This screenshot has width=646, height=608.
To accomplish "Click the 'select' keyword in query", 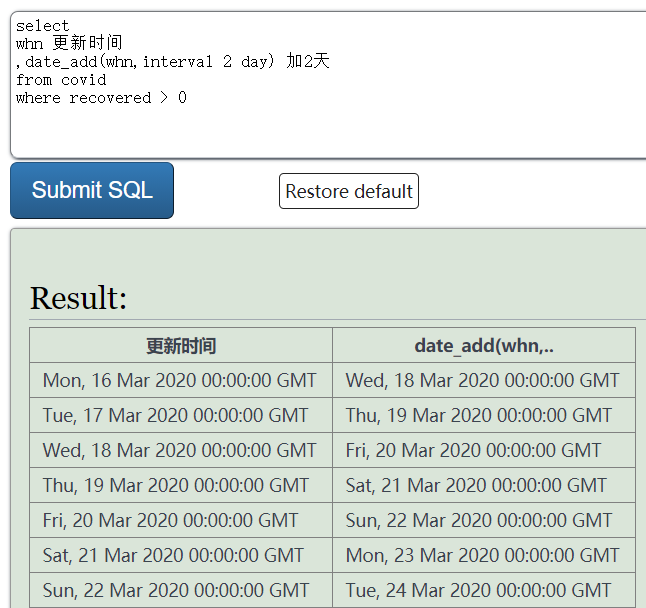I will coord(42,26).
